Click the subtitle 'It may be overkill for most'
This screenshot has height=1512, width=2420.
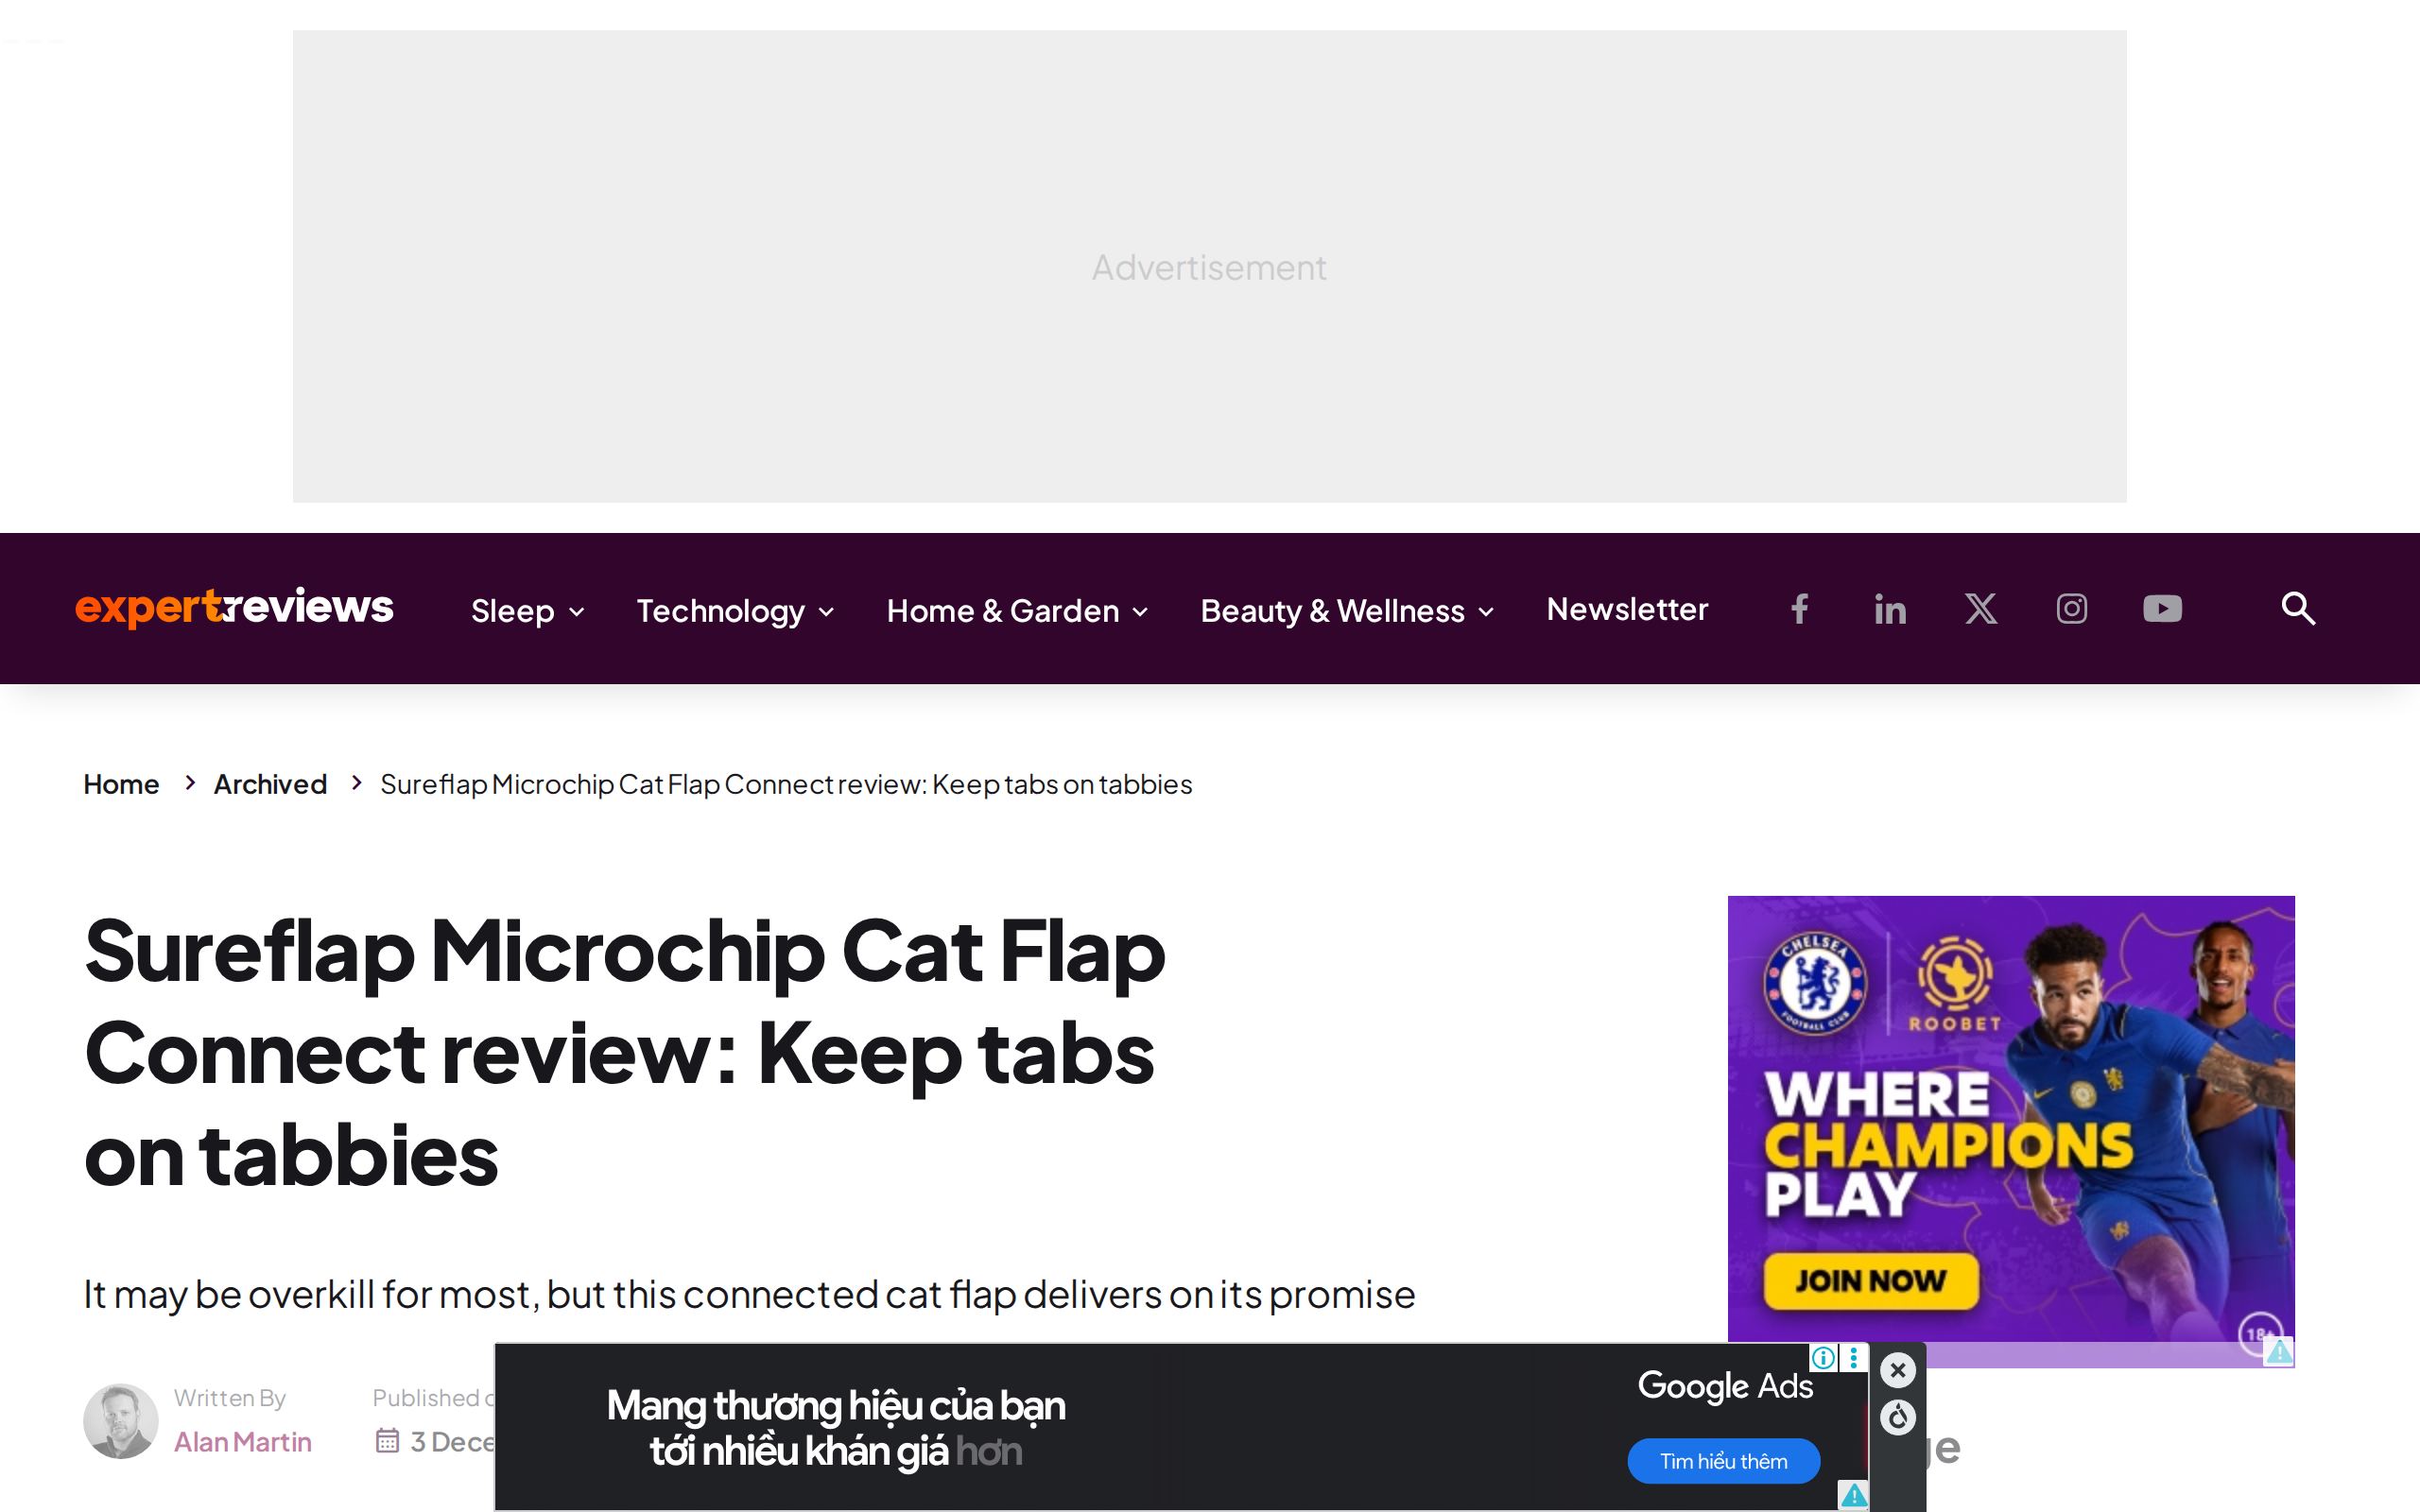click(750, 1294)
